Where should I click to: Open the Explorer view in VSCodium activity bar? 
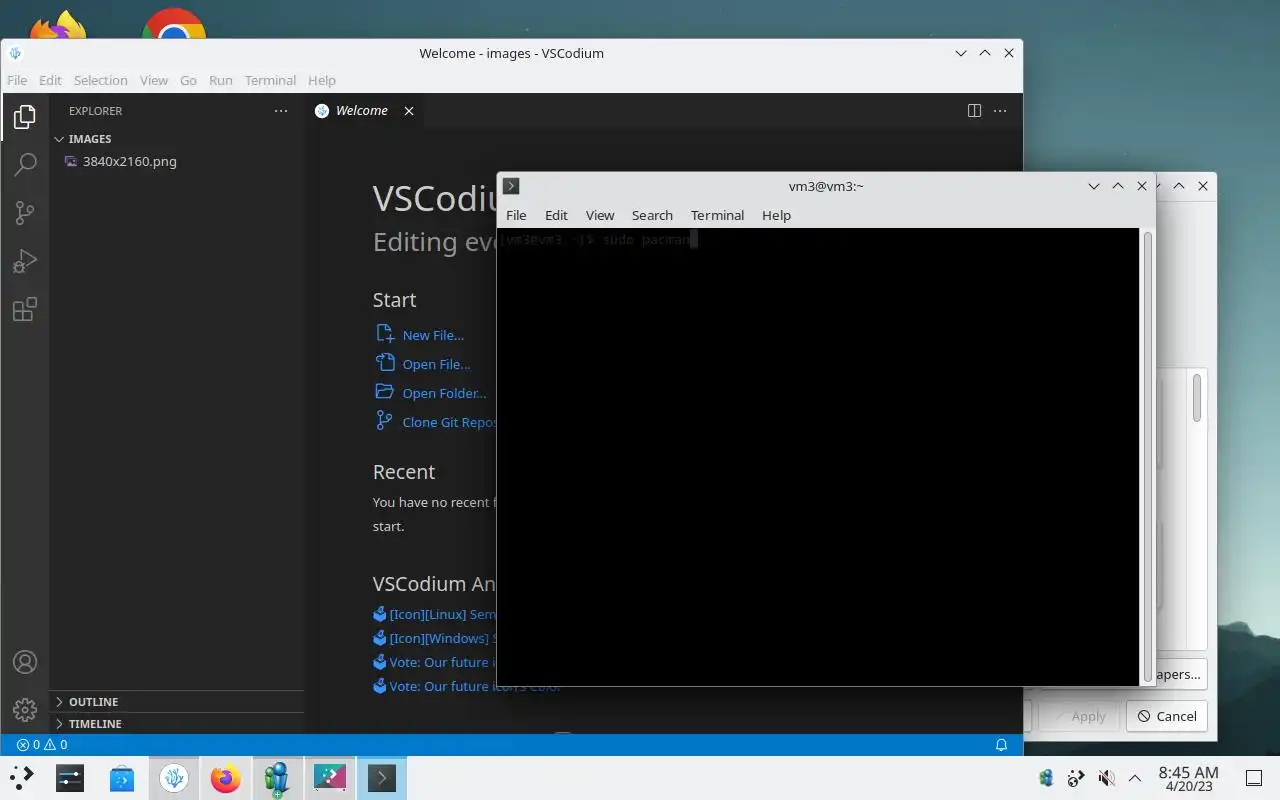[25, 117]
